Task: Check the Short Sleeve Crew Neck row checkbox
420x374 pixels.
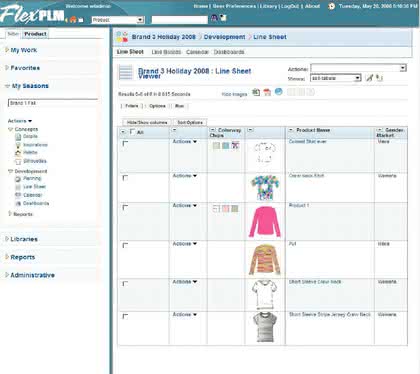Action: [125, 284]
